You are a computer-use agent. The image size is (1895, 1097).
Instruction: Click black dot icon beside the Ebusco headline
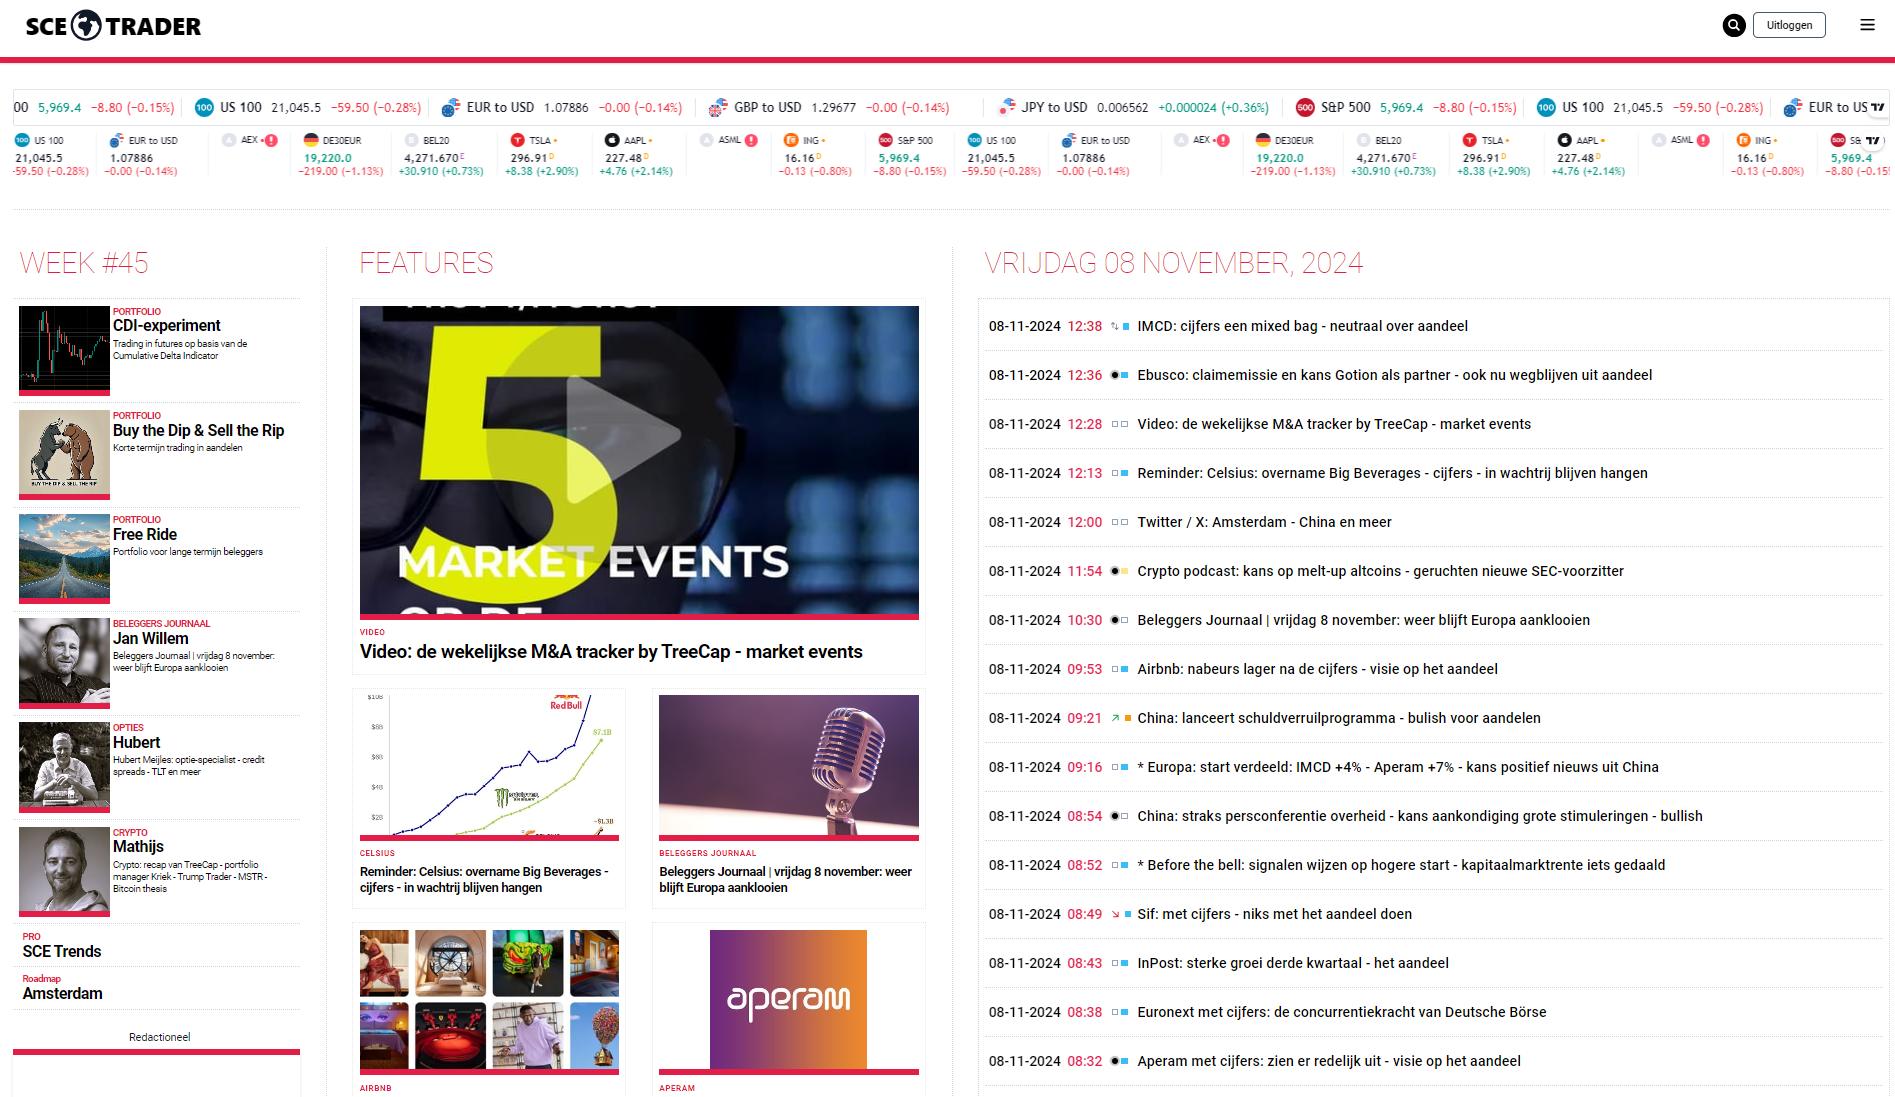[x=1115, y=376]
